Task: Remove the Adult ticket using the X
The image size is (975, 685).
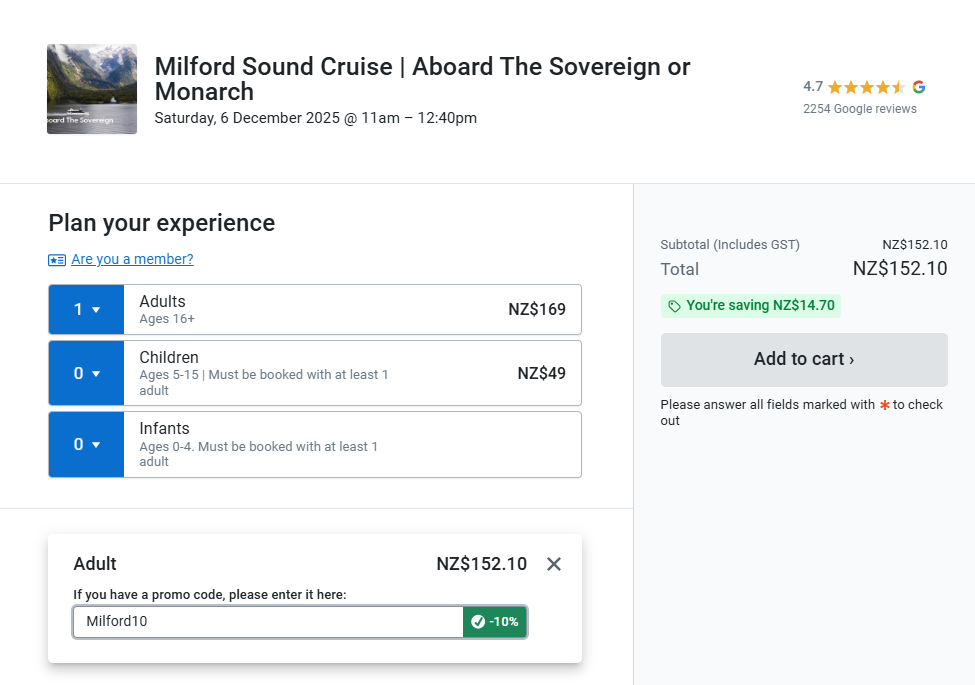Action: [554, 564]
